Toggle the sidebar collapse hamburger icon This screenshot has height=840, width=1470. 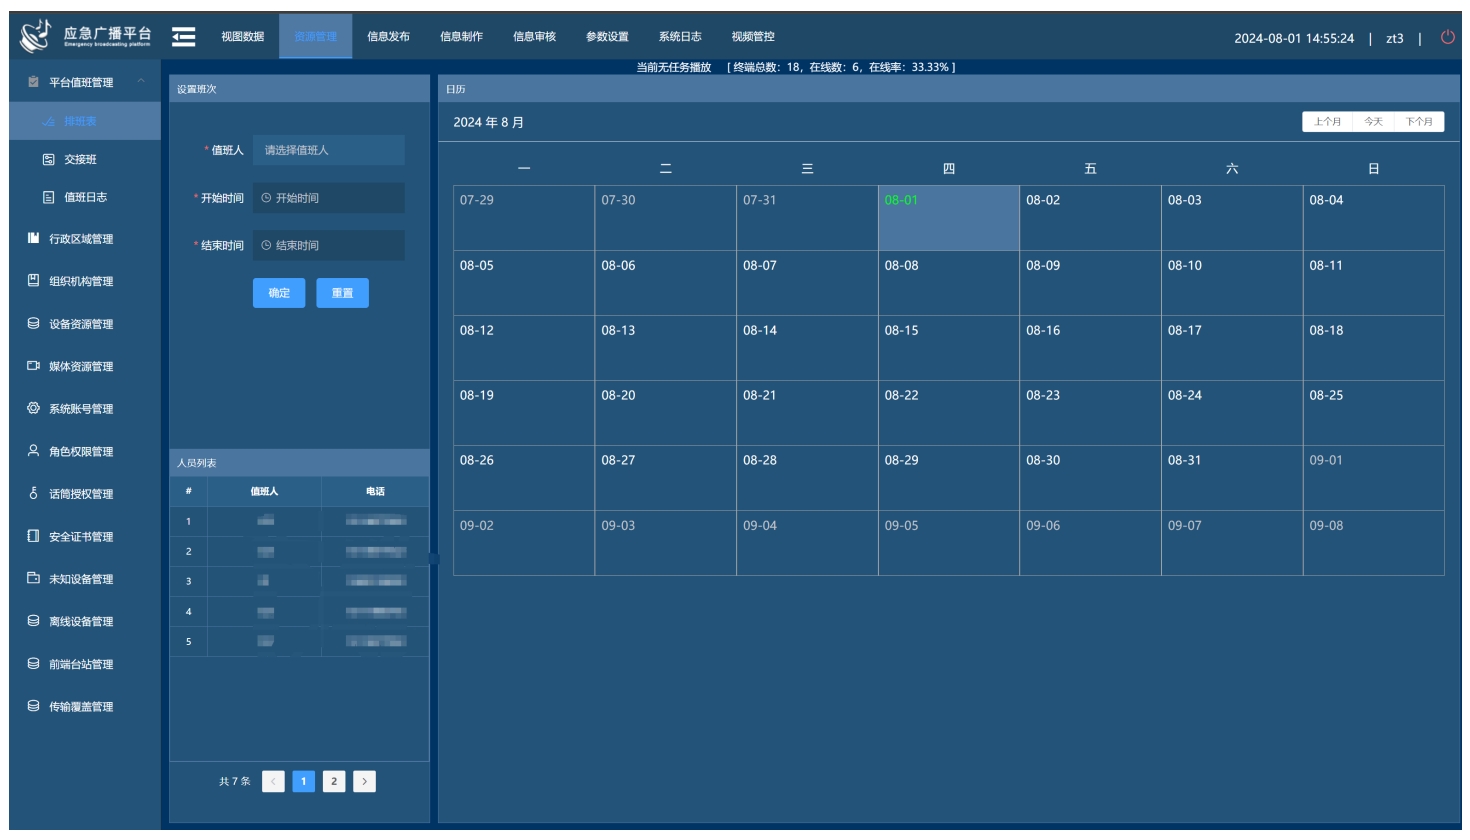pyautogui.click(x=184, y=37)
